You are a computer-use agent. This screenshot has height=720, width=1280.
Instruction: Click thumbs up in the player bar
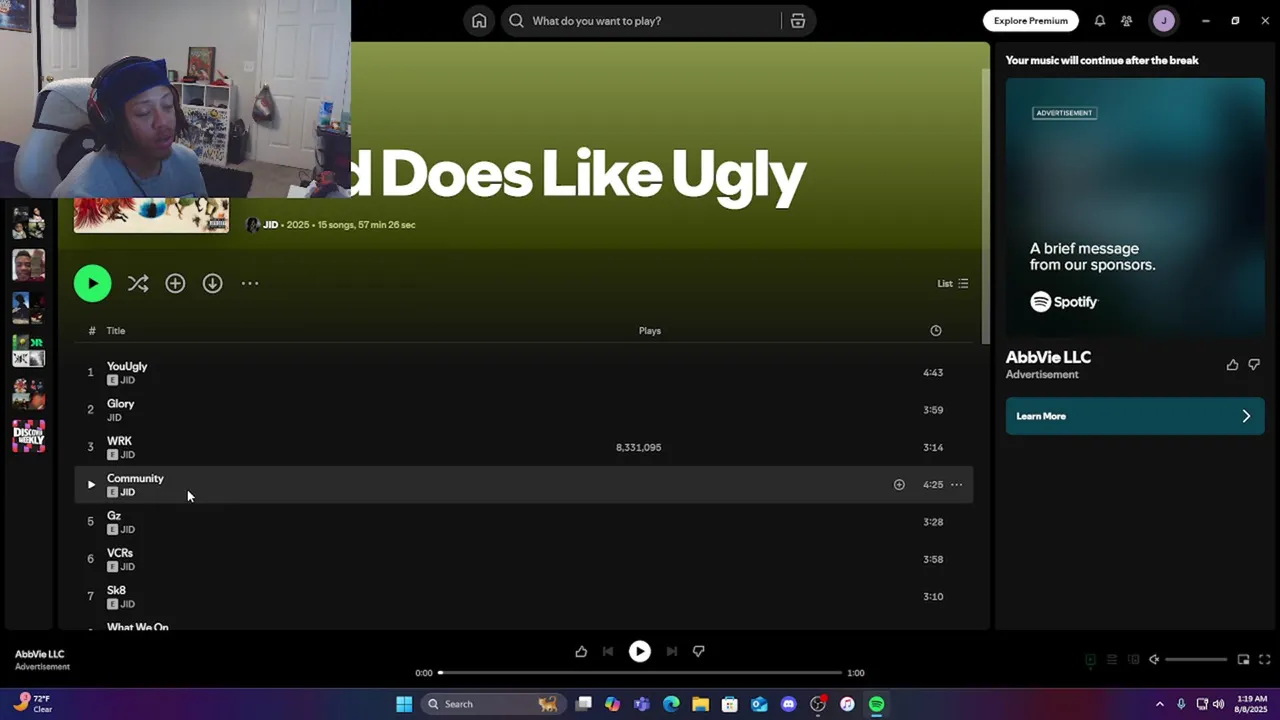coord(581,652)
